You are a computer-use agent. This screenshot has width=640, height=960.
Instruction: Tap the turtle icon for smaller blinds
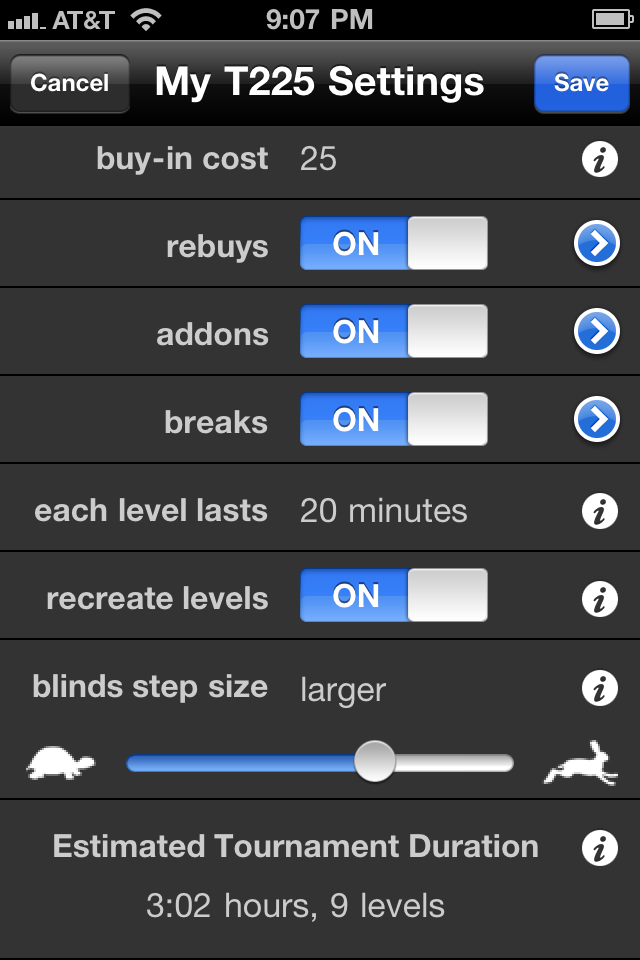coord(60,764)
